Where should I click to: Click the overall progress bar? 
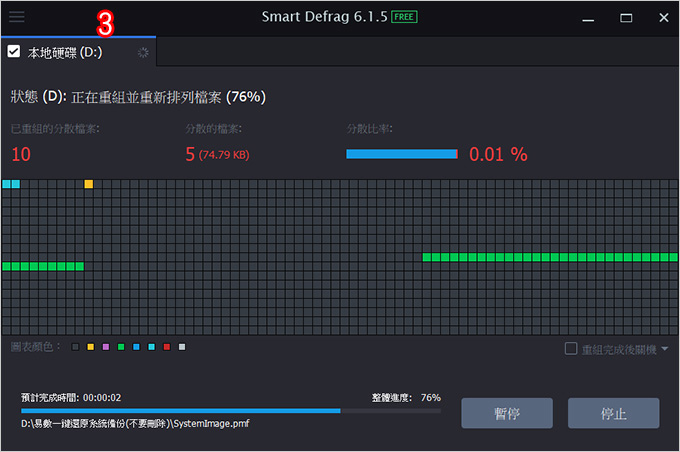pos(231,410)
